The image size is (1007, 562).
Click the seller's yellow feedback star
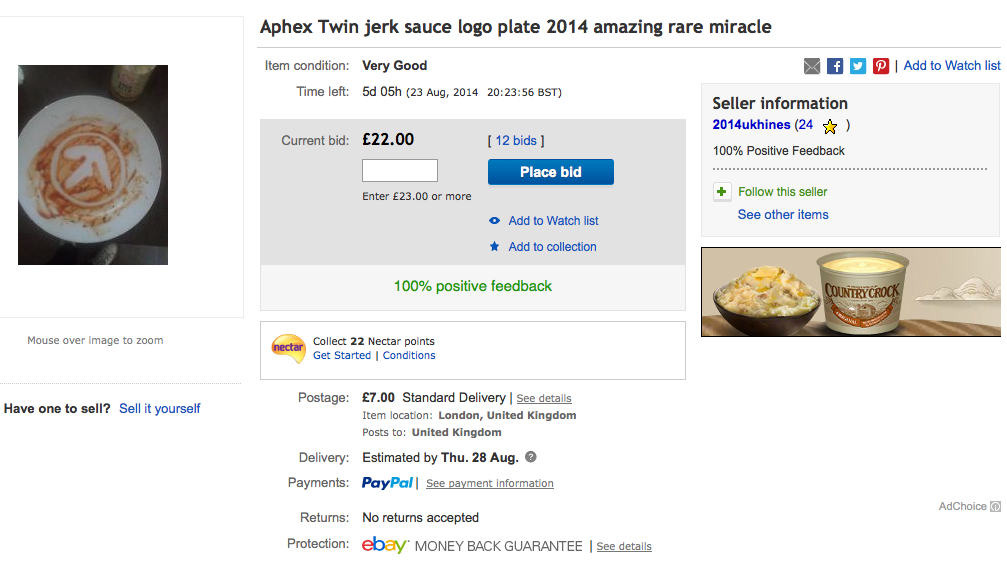829,126
